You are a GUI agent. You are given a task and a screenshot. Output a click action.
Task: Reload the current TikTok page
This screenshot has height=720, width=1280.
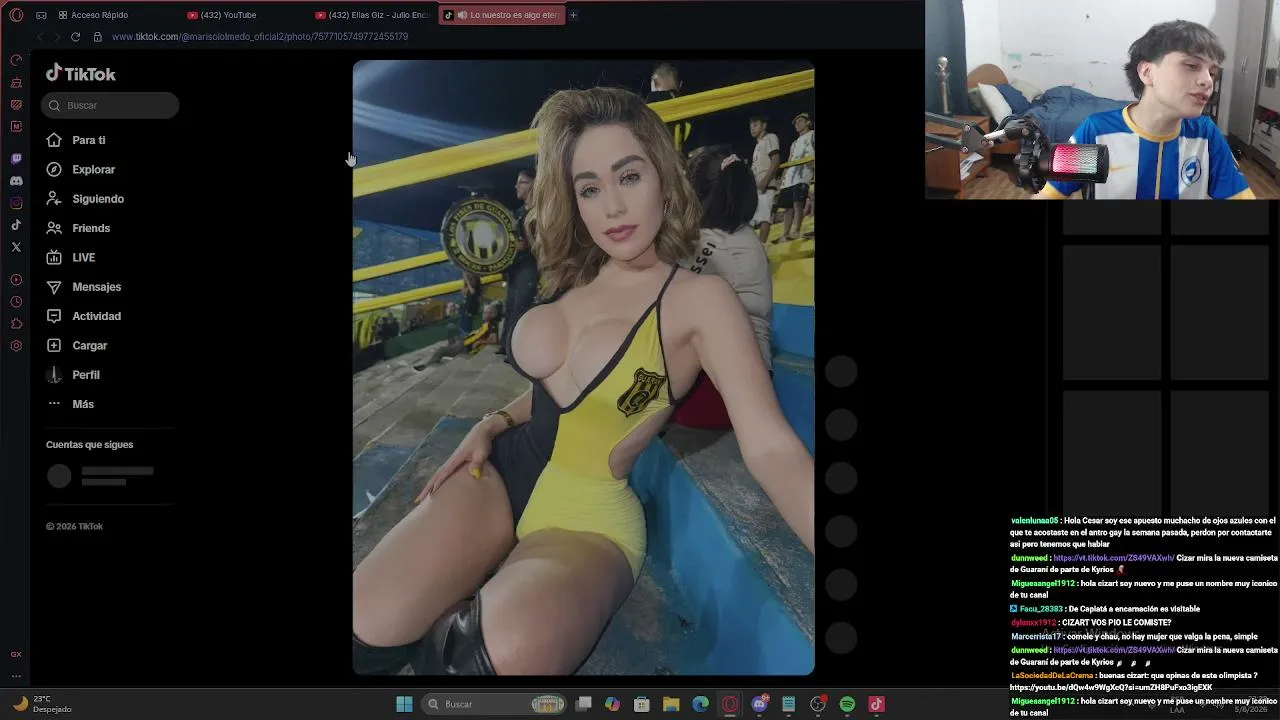pyautogui.click(x=75, y=37)
